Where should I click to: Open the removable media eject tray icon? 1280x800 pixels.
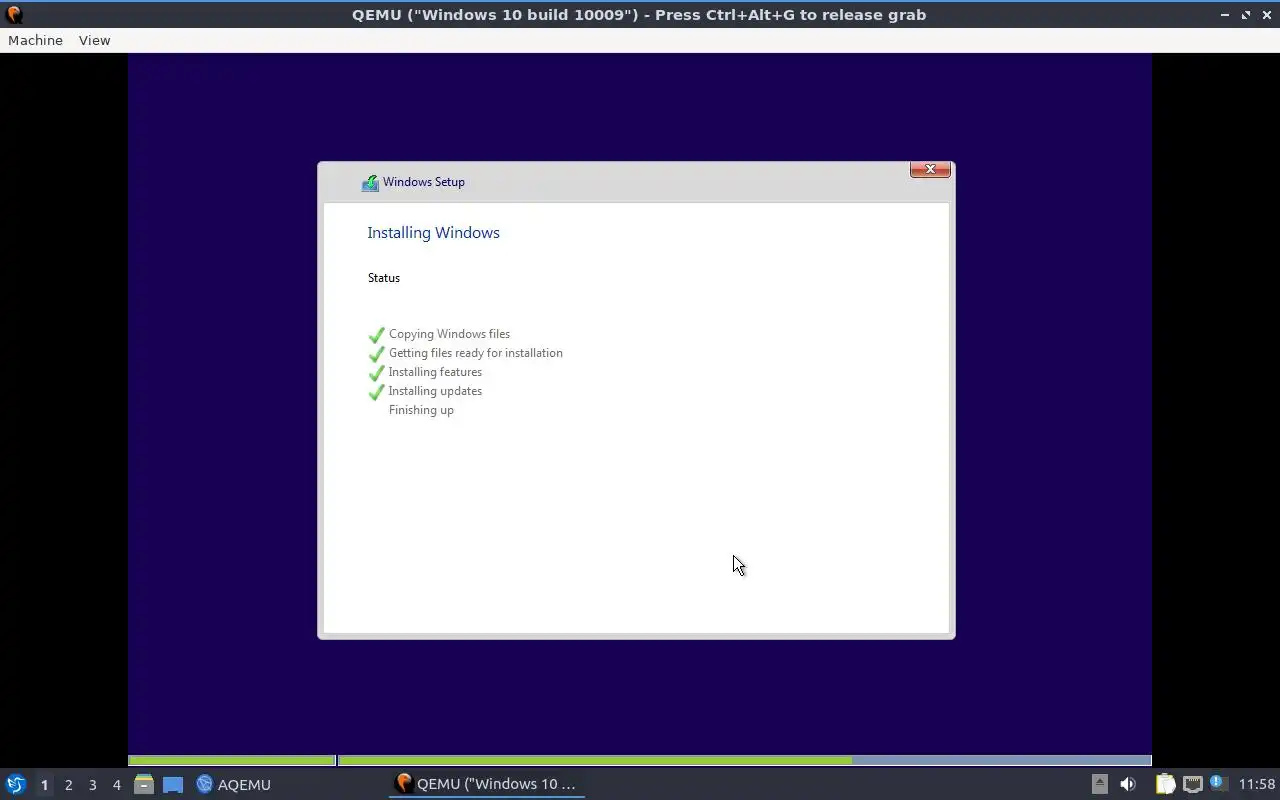tap(1099, 784)
